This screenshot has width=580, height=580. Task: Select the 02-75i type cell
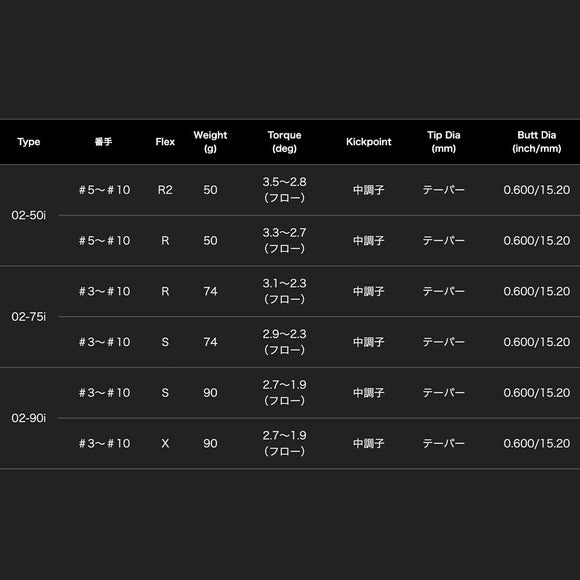click(x=28, y=317)
